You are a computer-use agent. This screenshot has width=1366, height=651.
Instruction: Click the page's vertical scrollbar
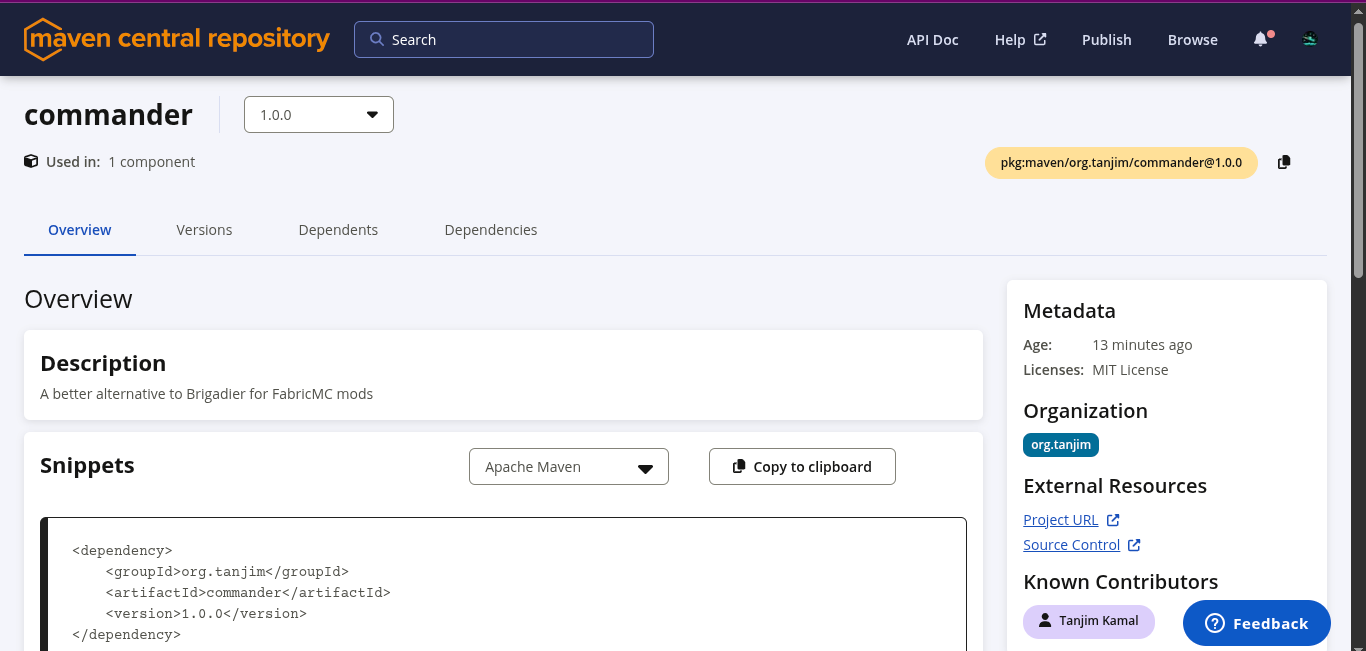point(1358,150)
